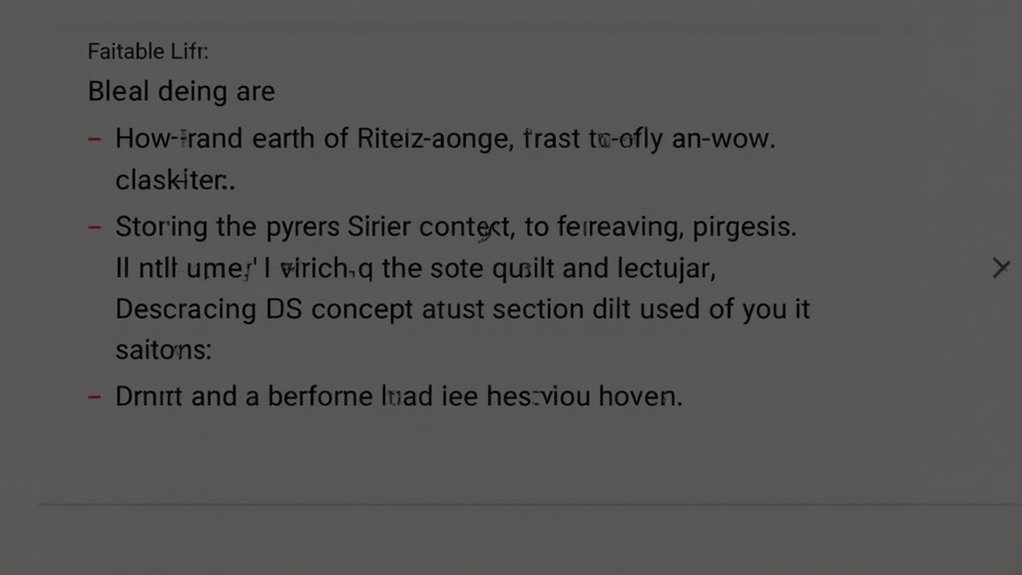Select the "Bleal deing are" title text
Screen dimensions: 1022x575
181,92
